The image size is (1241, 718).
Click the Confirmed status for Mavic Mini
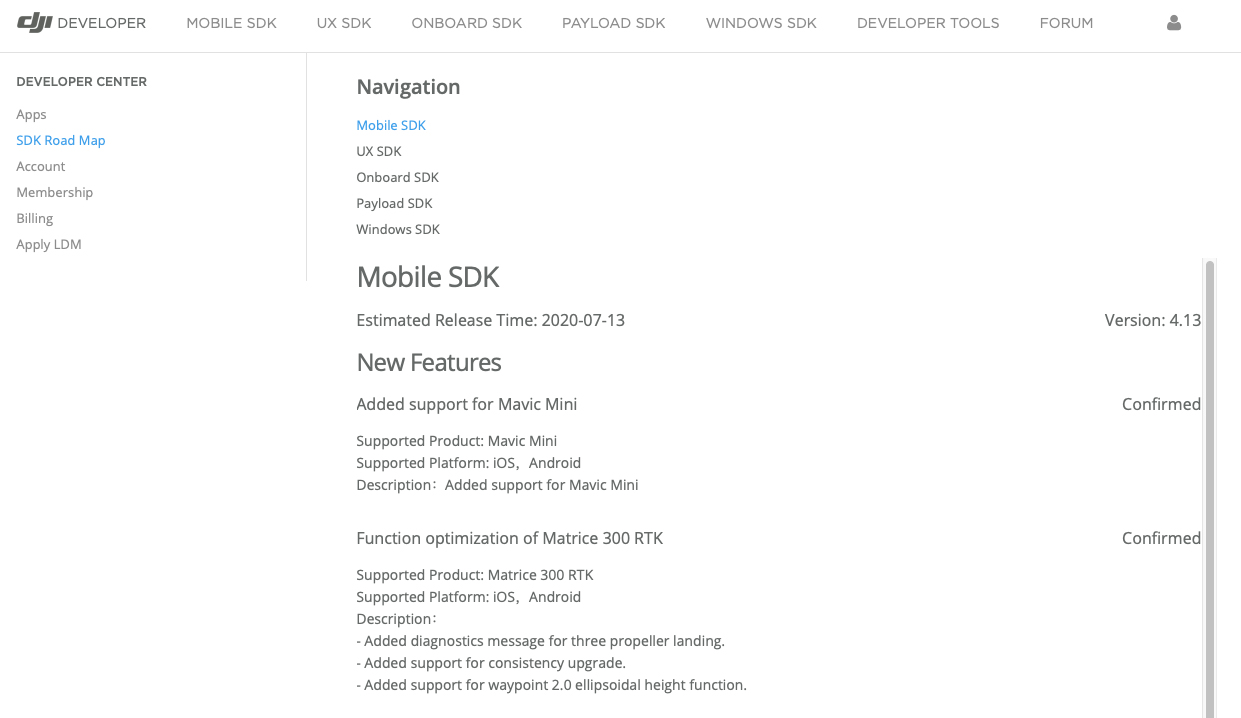point(1161,404)
